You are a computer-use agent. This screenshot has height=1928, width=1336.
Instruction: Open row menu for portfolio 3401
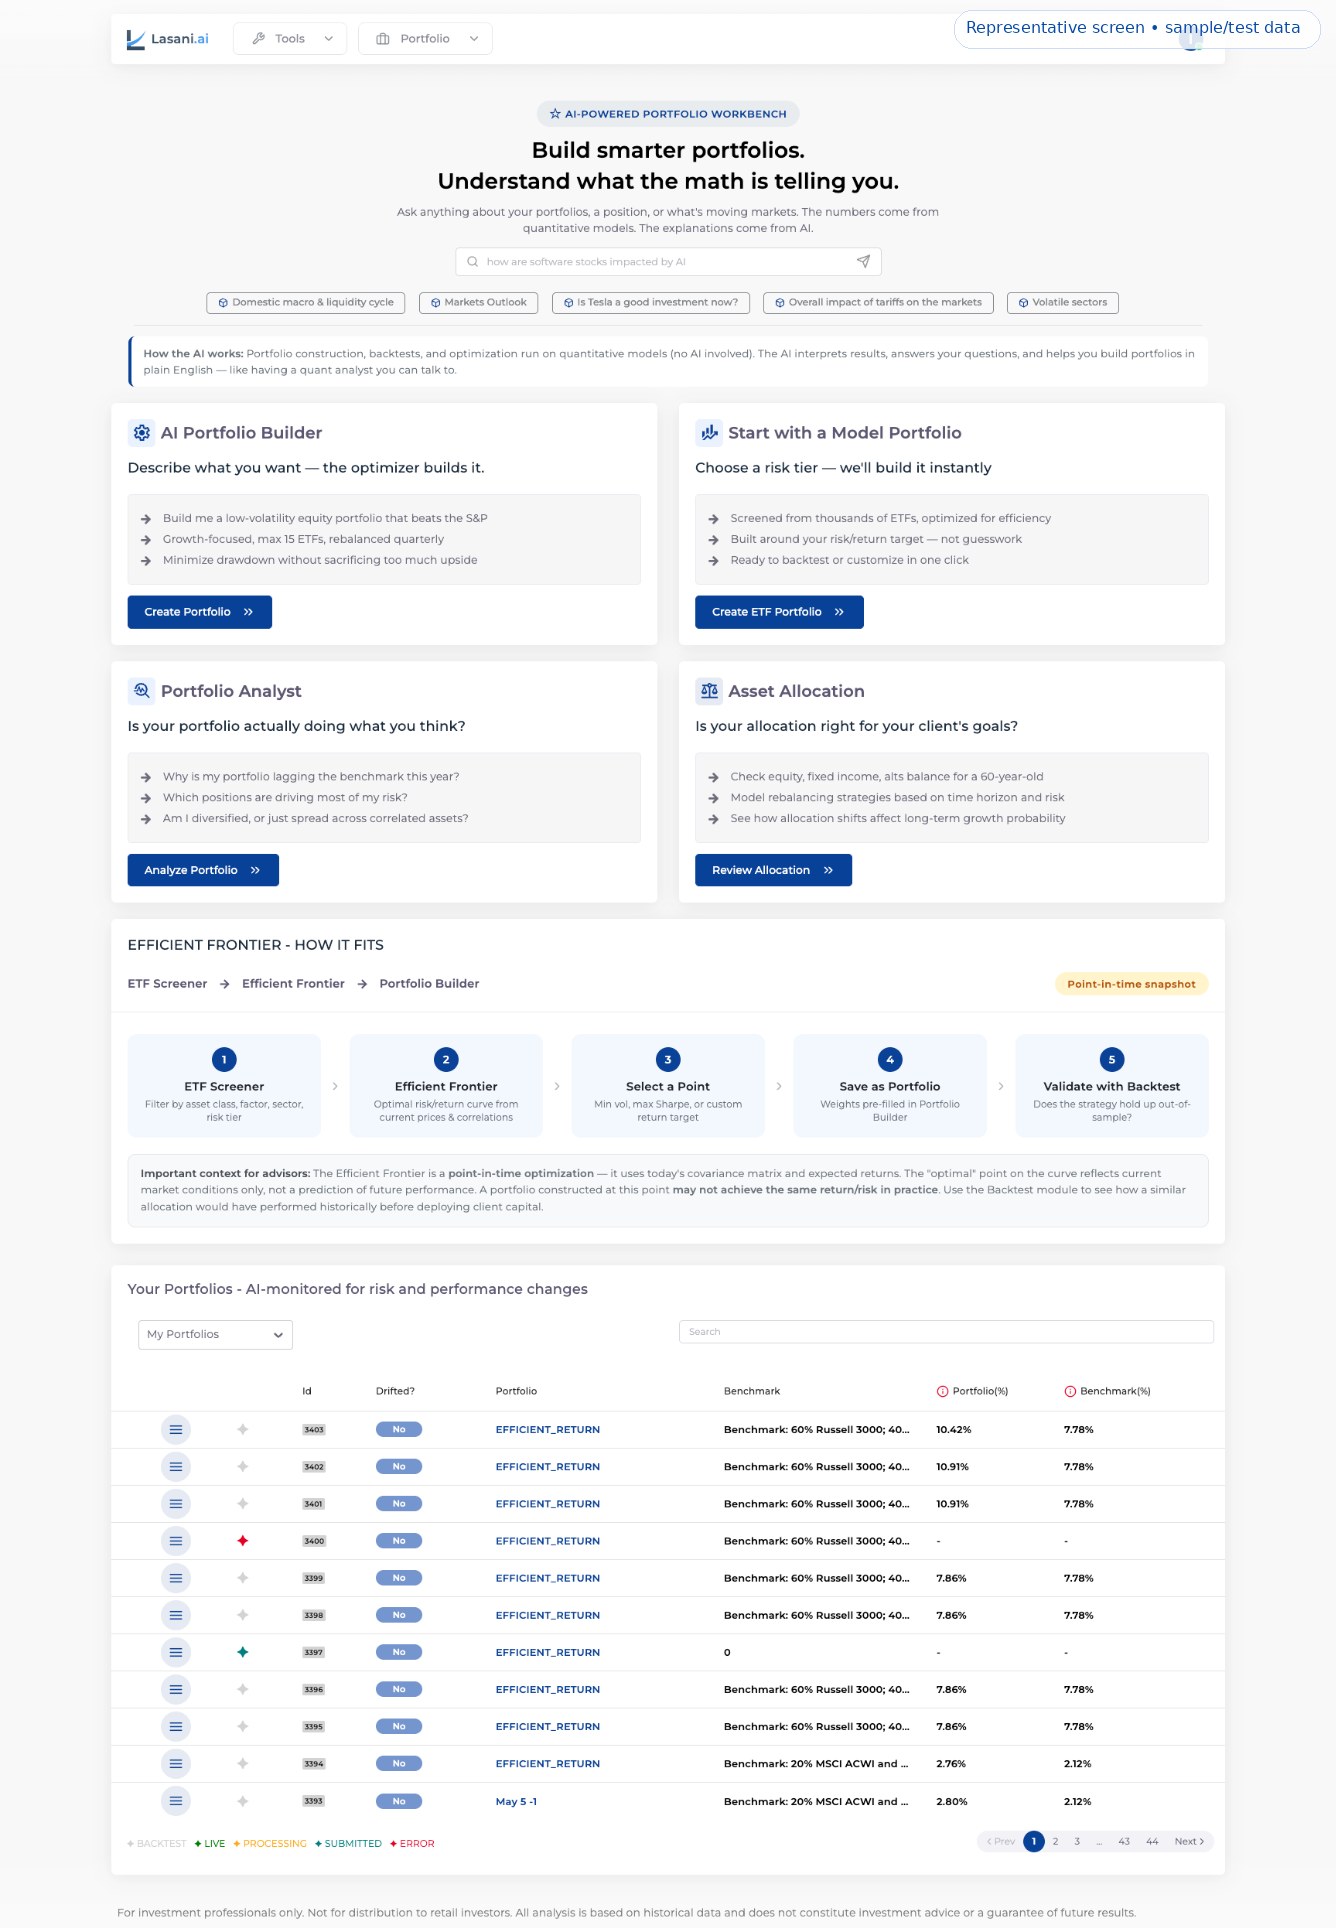tap(175, 1504)
